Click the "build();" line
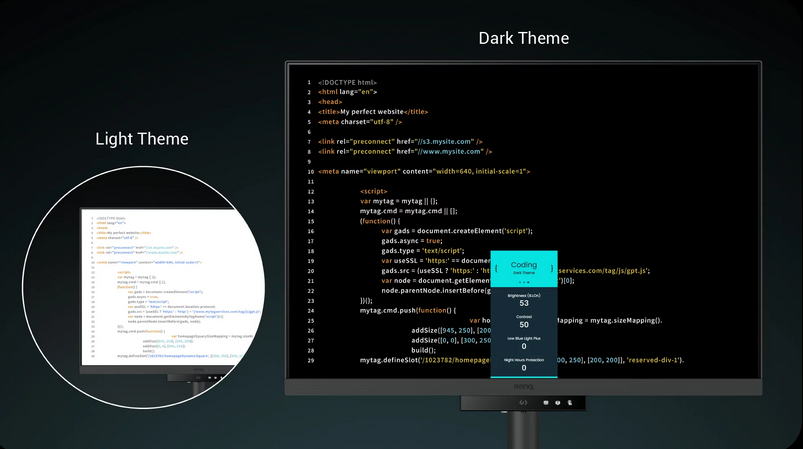This screenshot has width=803, height=449. (424, 350)
